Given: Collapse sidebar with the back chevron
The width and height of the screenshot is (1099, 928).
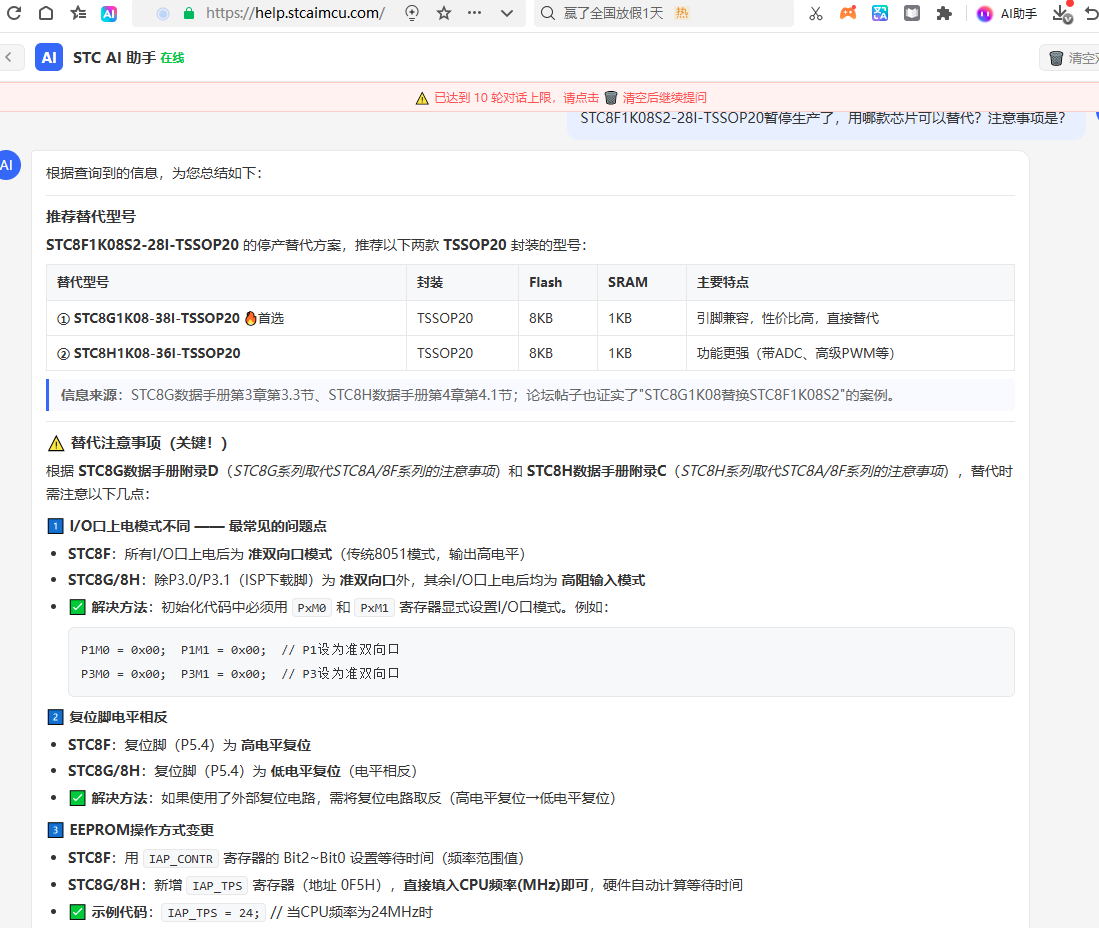Looking at the screenshot, I should click(10, 57).
